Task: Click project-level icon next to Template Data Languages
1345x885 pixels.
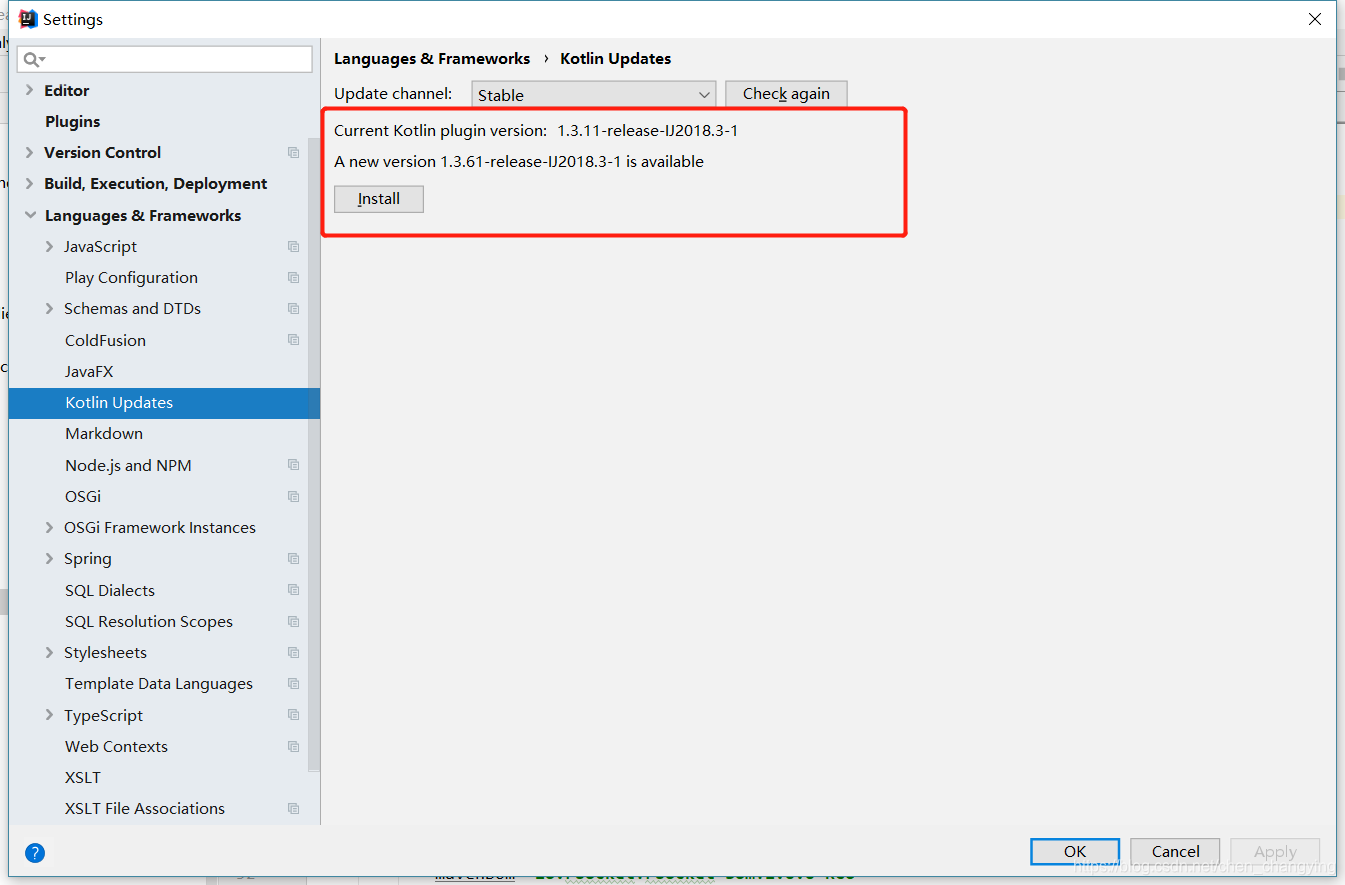Action: (293, 684)
